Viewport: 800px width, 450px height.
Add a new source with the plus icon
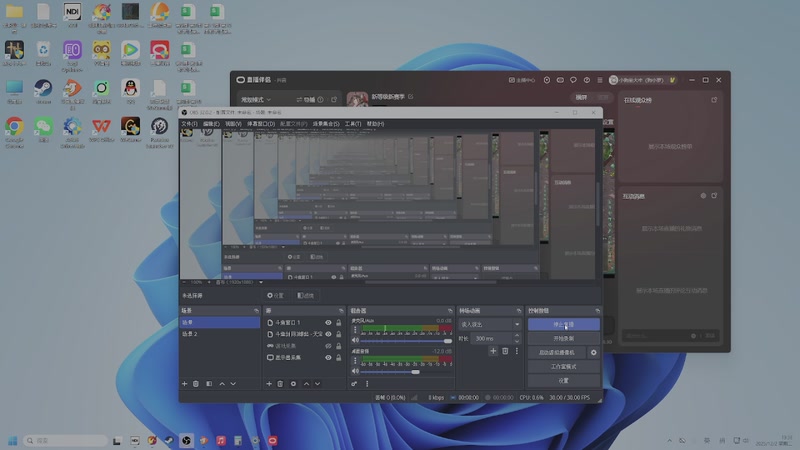(x=269, y=384)
